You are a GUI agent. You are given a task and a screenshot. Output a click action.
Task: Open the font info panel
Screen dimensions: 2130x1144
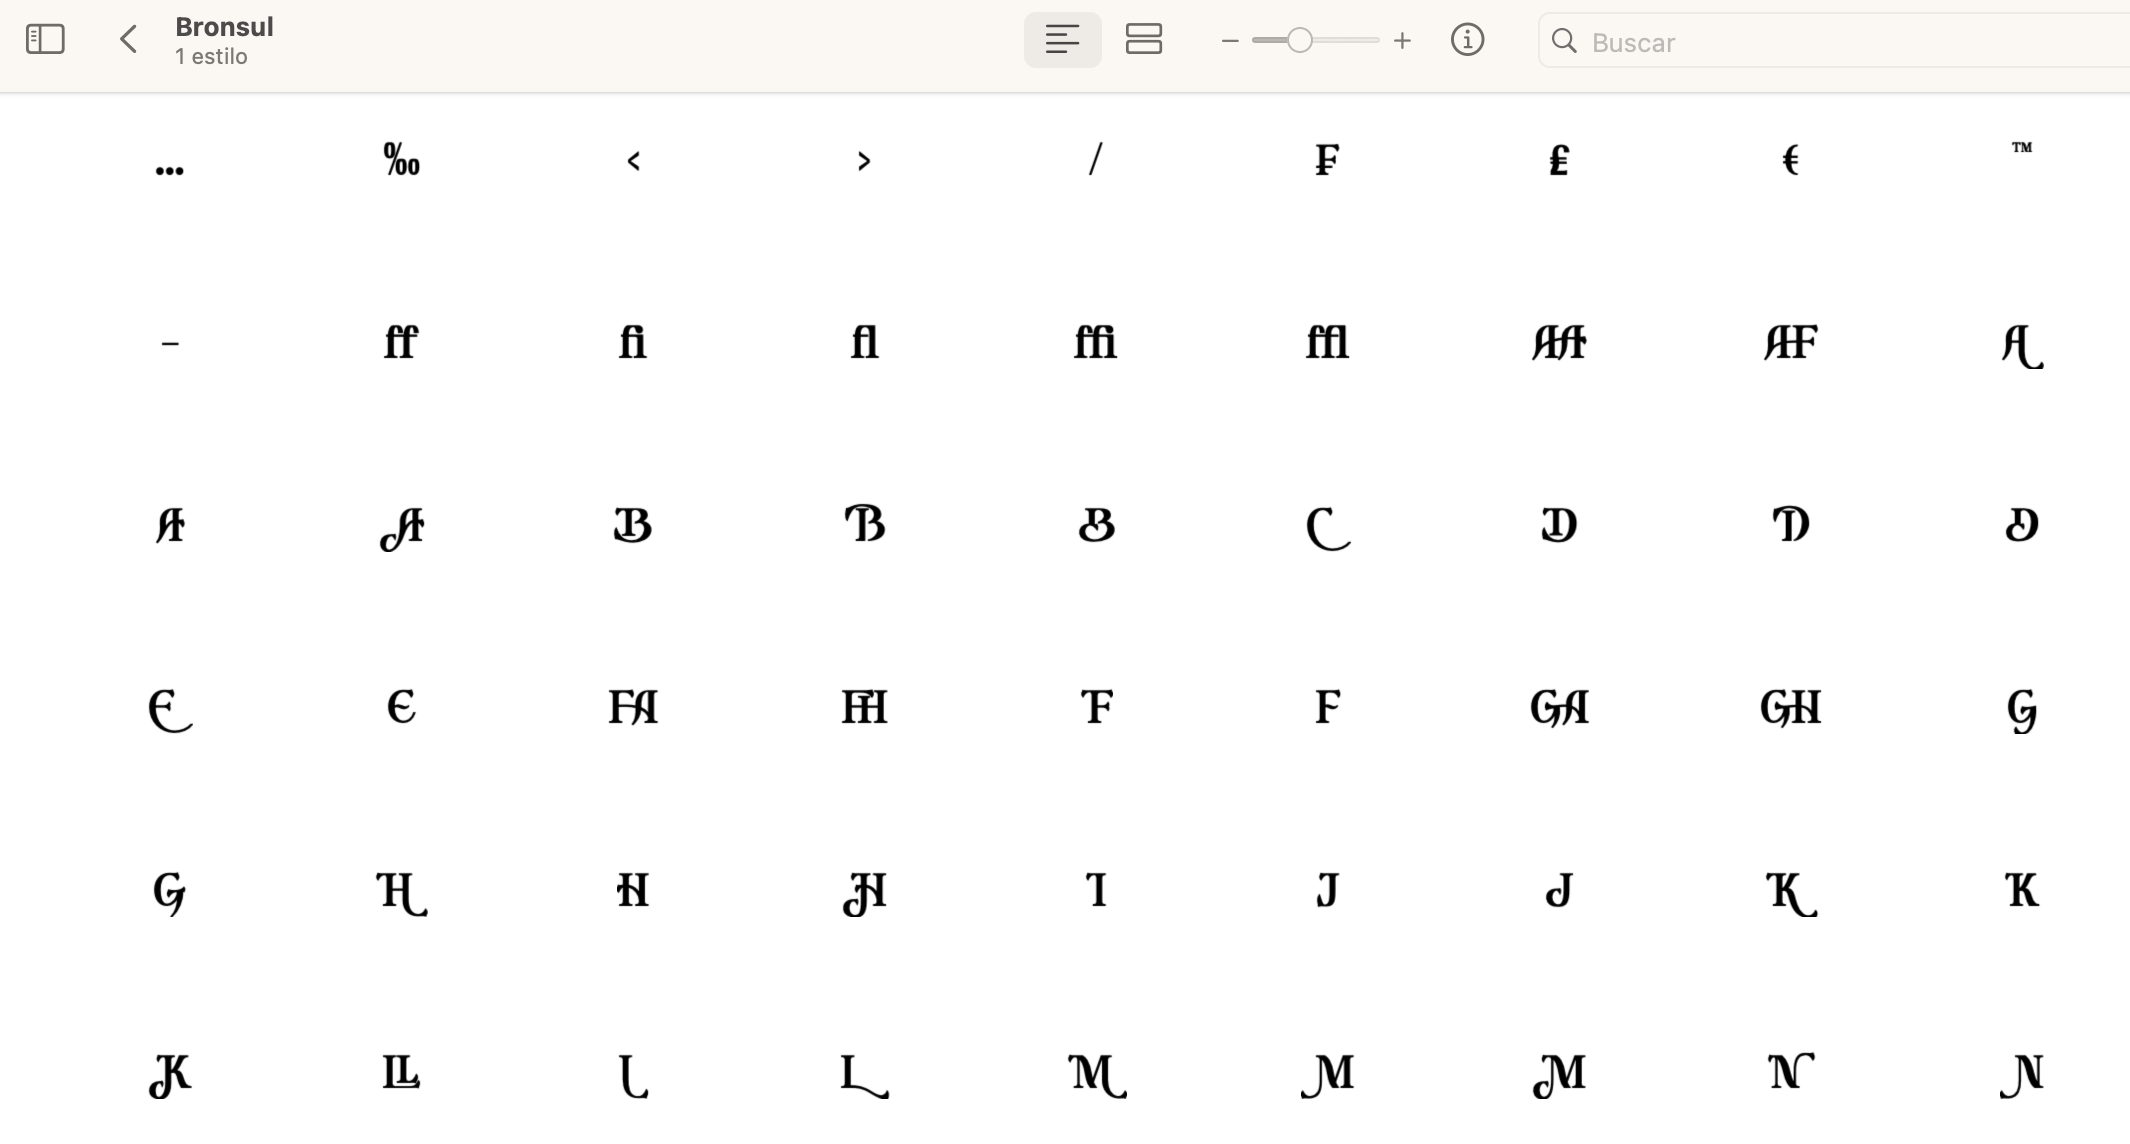click(x=1467, y=40)
